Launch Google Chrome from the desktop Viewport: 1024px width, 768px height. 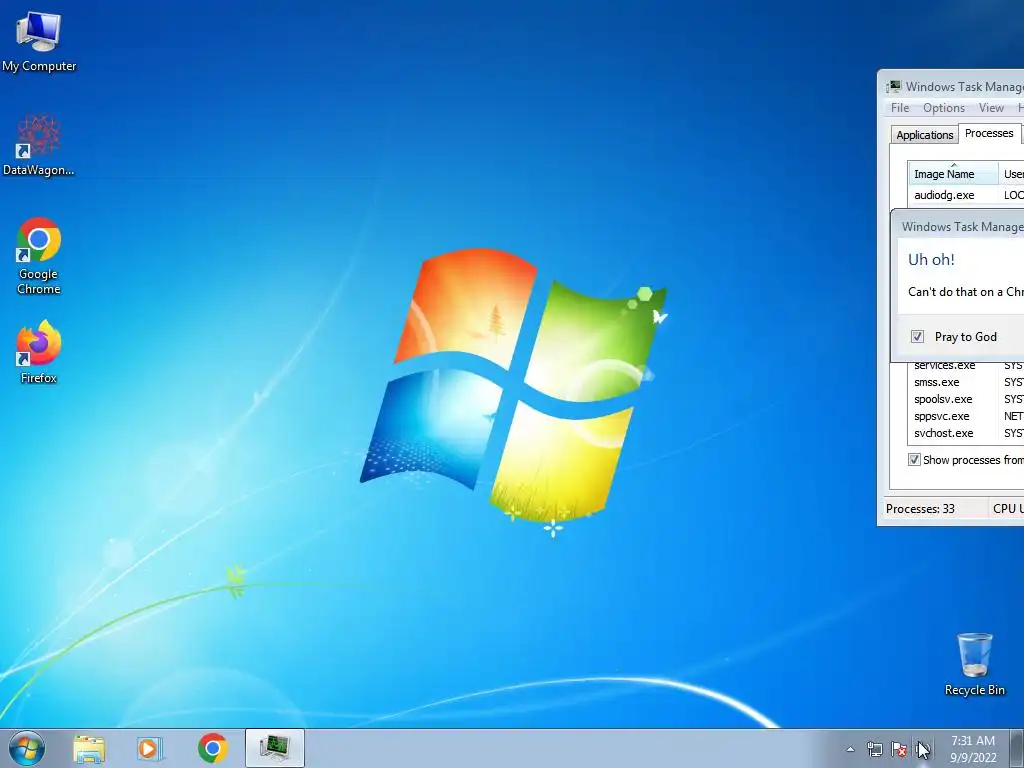pos(39,255)
